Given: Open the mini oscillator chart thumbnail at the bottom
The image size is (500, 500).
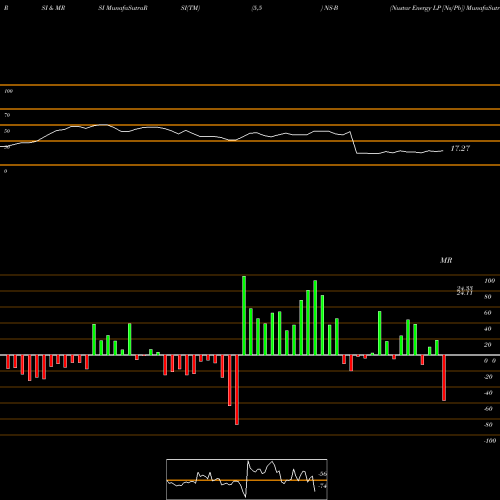Looking at the screenshot, I should click(247, 479).
